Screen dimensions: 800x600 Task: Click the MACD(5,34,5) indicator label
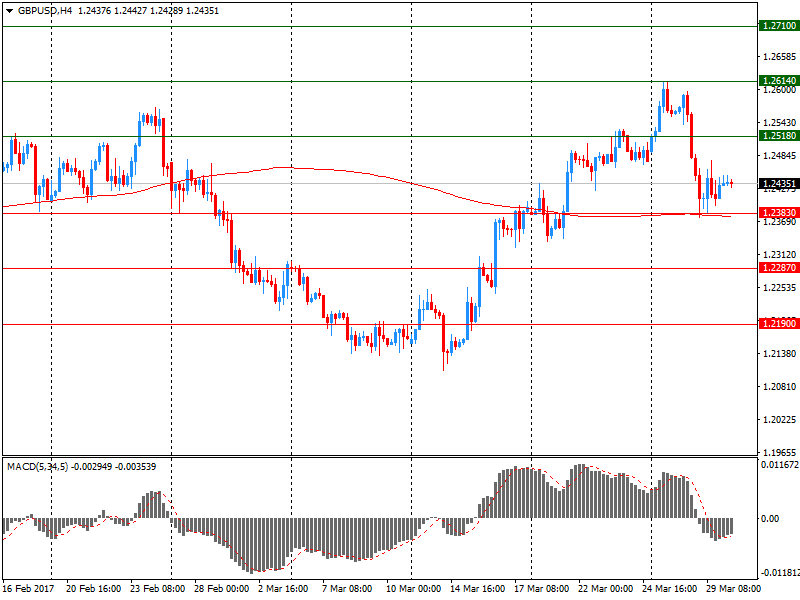coord(37,466)
